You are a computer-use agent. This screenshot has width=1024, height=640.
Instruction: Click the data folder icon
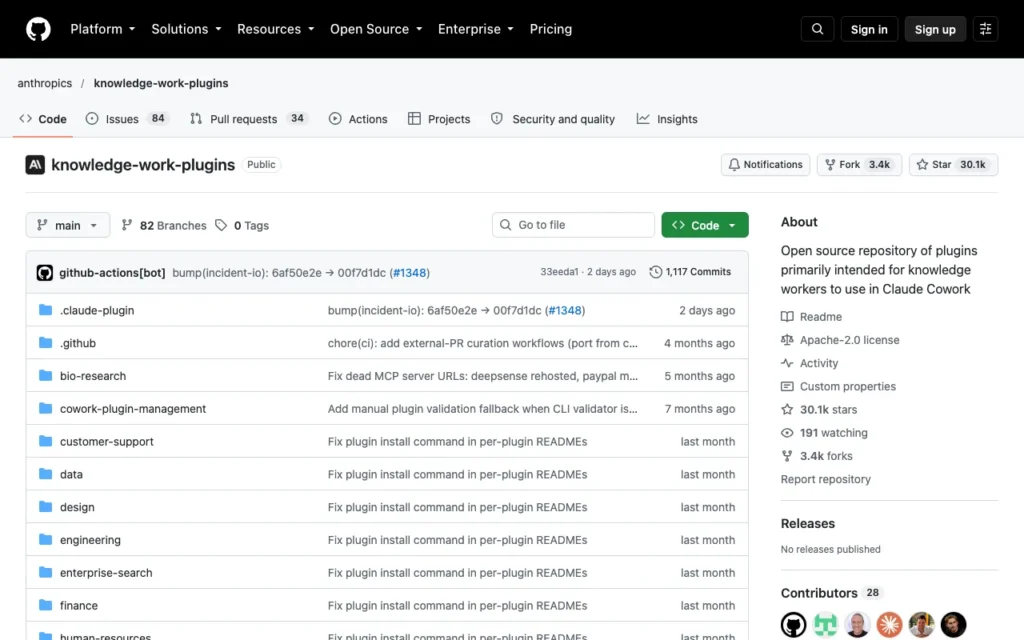[x=45, y=473]
